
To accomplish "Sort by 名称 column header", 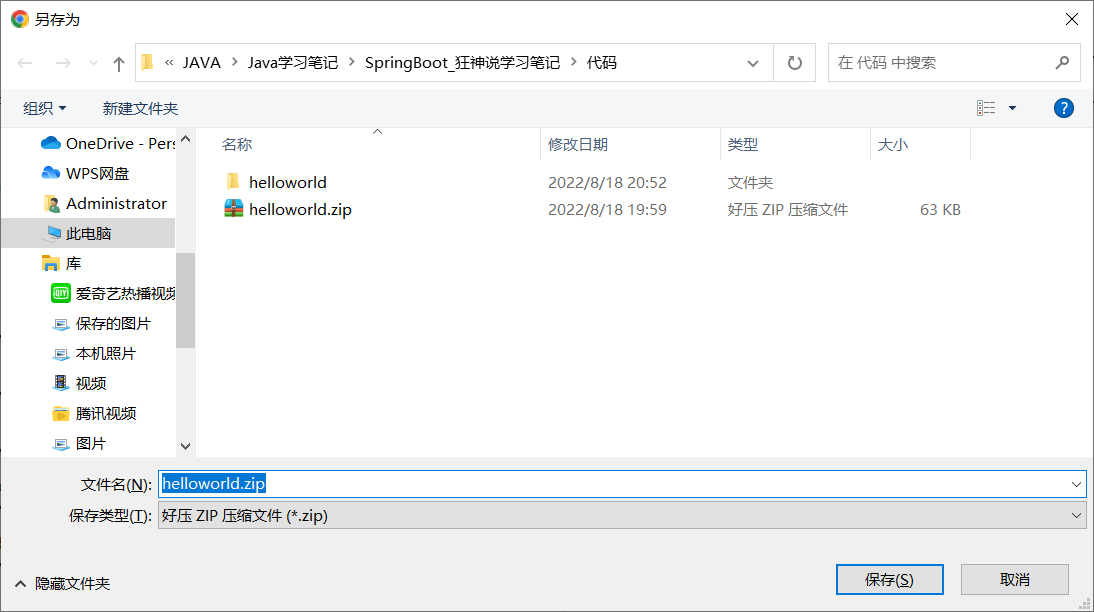I will coord(237,144).
